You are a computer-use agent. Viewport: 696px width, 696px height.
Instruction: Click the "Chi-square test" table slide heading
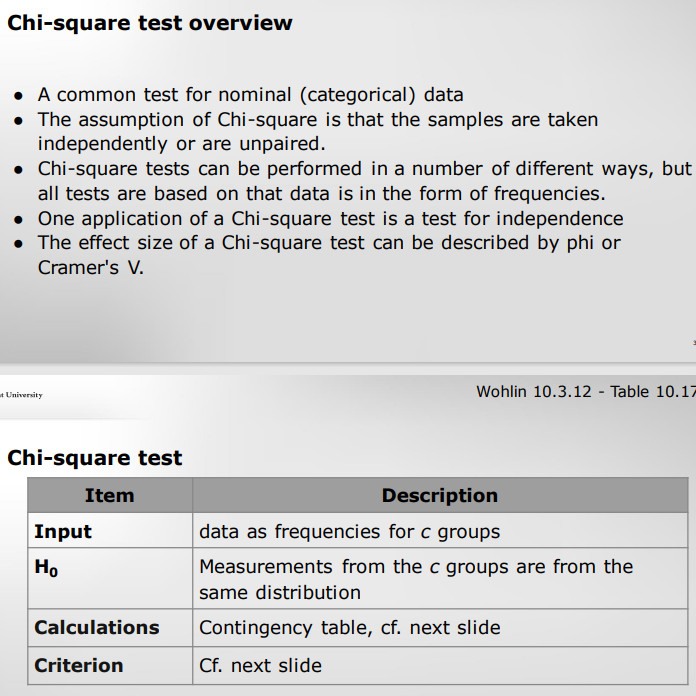95,458
